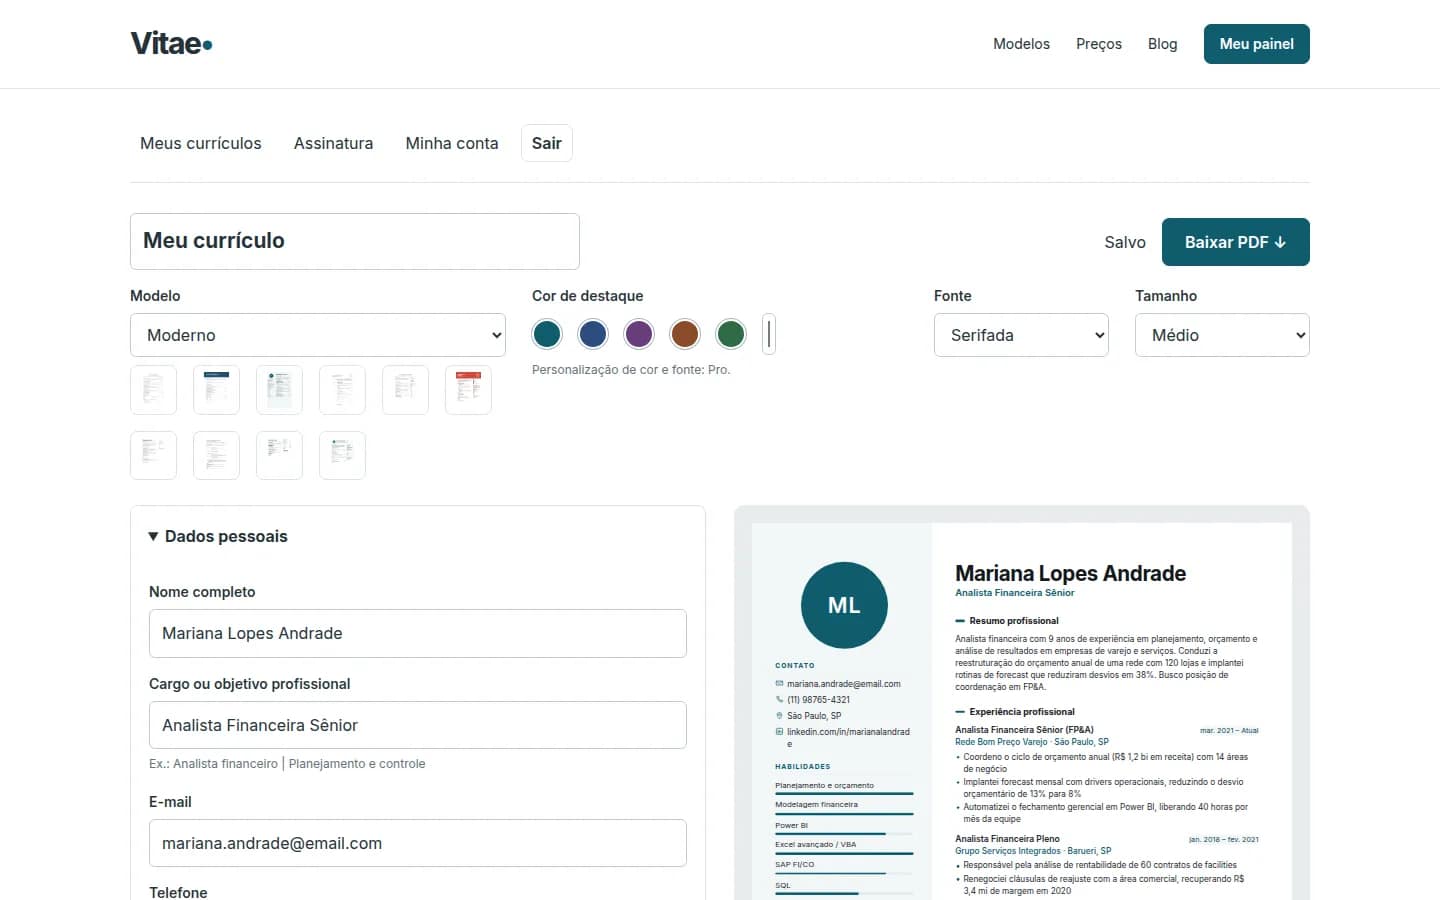Click into the E-mail input field
The image size is (1440, 900).
pos(418,843)
